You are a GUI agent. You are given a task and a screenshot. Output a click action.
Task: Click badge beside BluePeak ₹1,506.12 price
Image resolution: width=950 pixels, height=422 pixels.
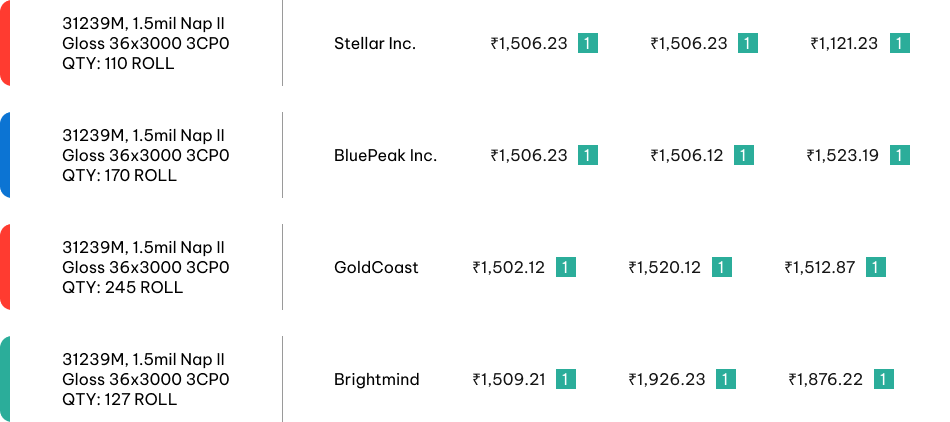[743, 156]
